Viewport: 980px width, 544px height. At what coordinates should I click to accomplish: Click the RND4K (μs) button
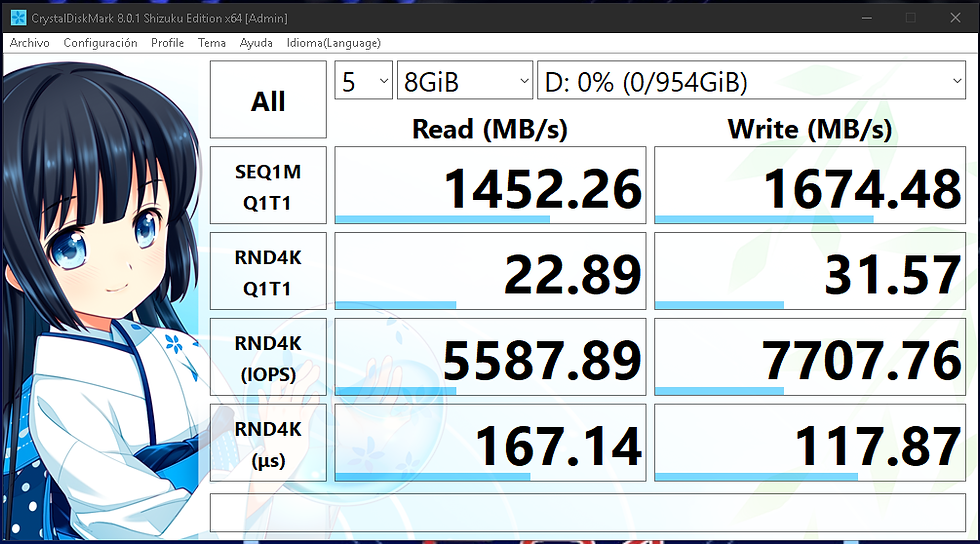pyautogui.click(x=268, y=443)
